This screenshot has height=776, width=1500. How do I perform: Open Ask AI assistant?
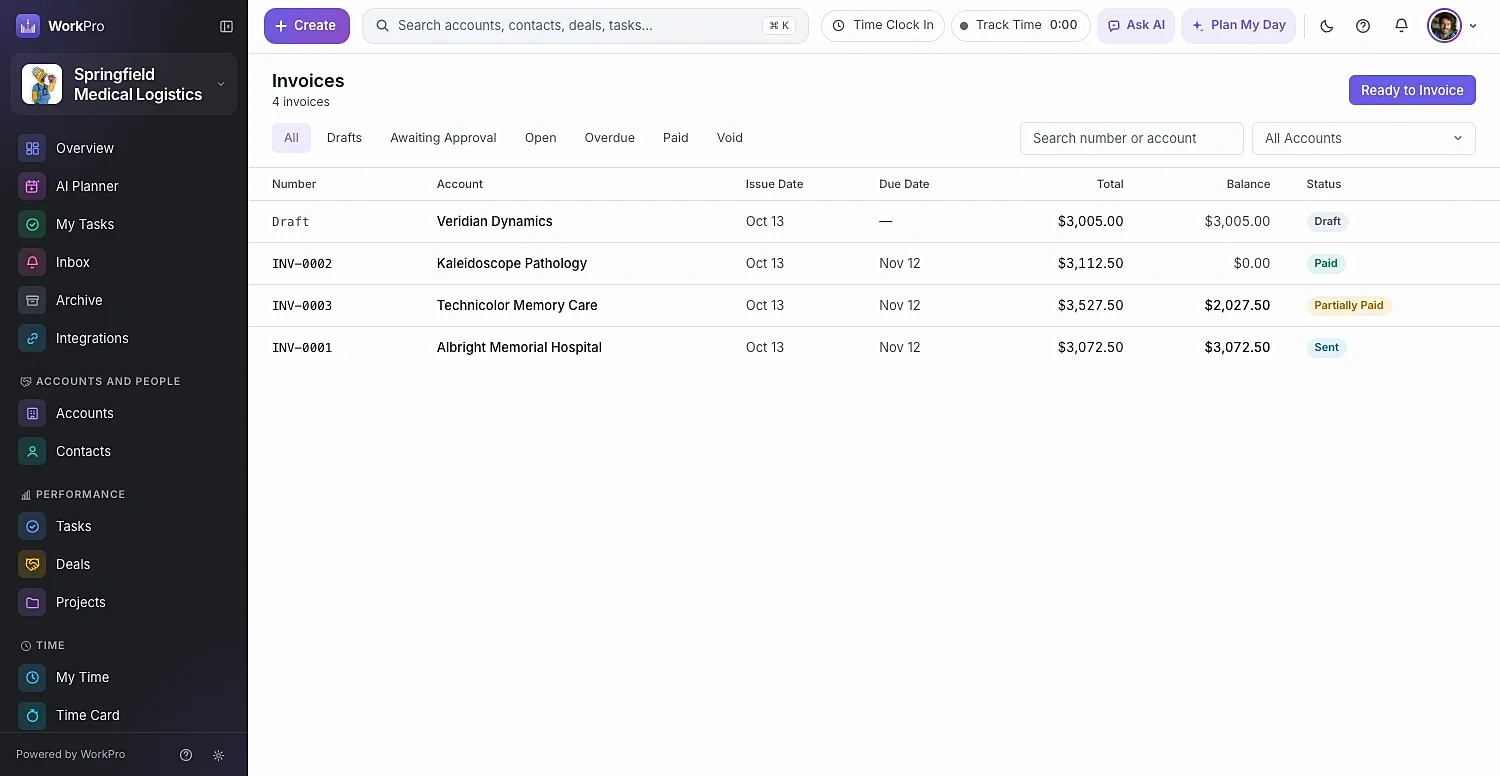coord(1135,26)
